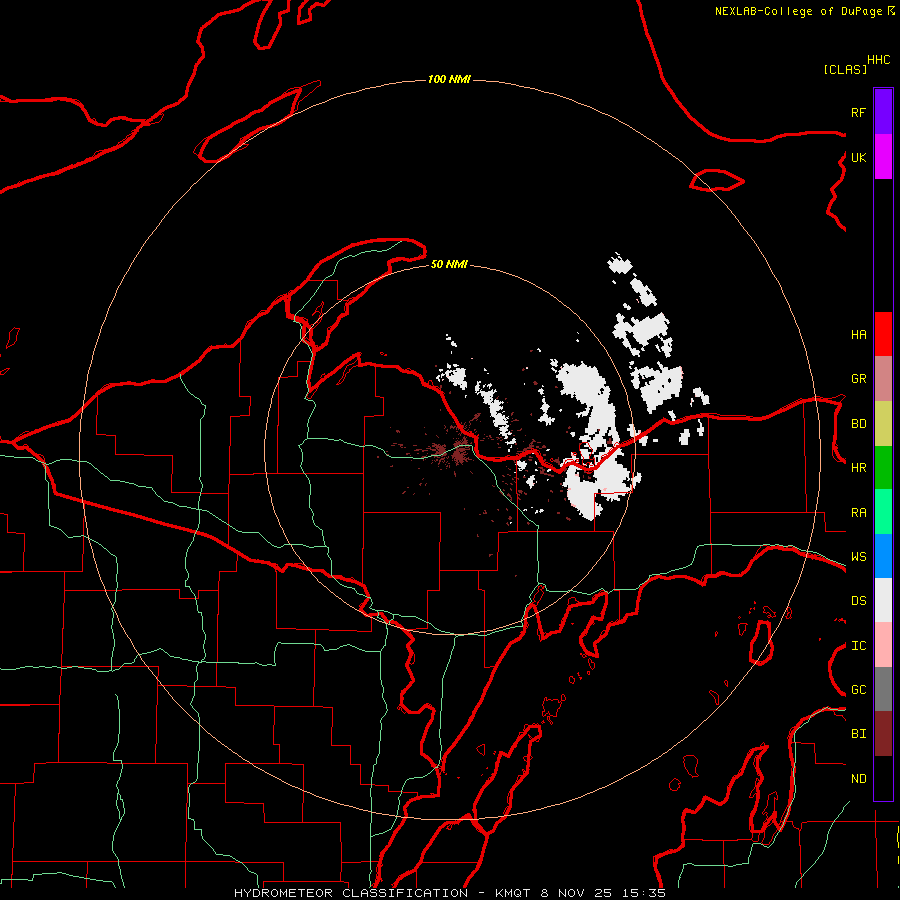The width and height of the screenshot is (900, 900).
Task: Pick the HR green legend color swatch
Action: click(x=883, y=468)
